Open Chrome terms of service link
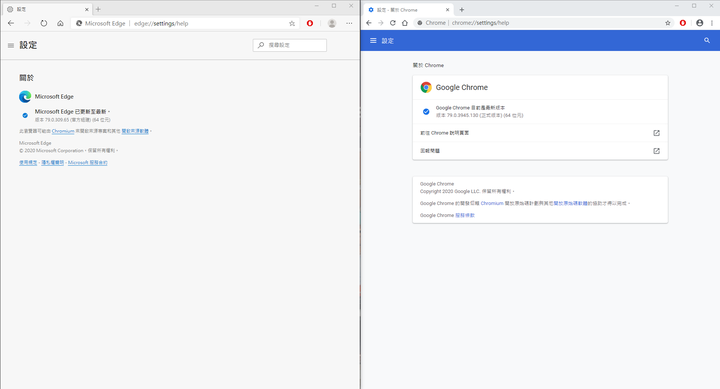This screenshot has width=720, height=389. 465,215
